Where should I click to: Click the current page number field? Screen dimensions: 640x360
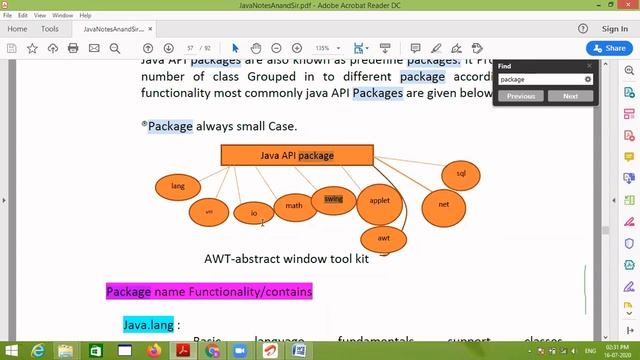(x=190, y=48)
